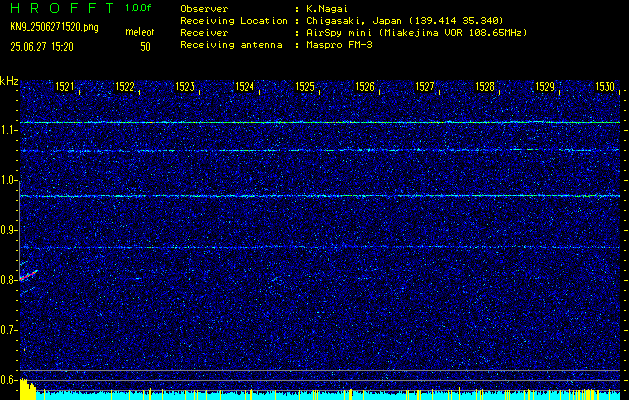Click the 1525 time marker
Screen dimensions: 629x400
click(305, 86)
